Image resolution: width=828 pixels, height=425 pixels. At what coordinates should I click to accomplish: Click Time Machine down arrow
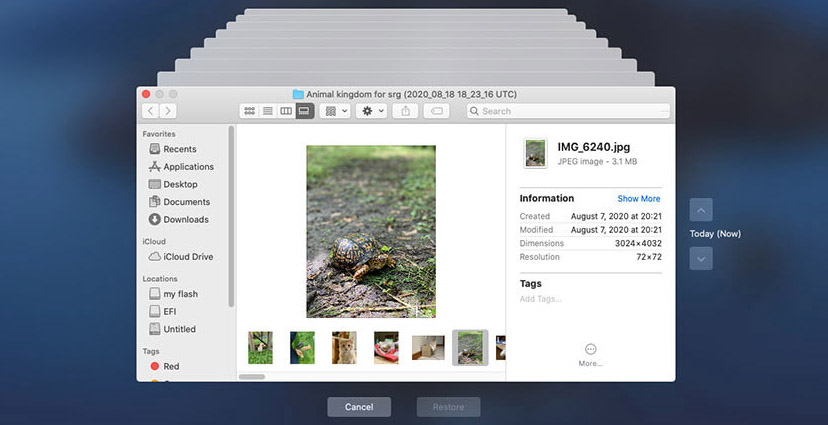click(701, 259)
